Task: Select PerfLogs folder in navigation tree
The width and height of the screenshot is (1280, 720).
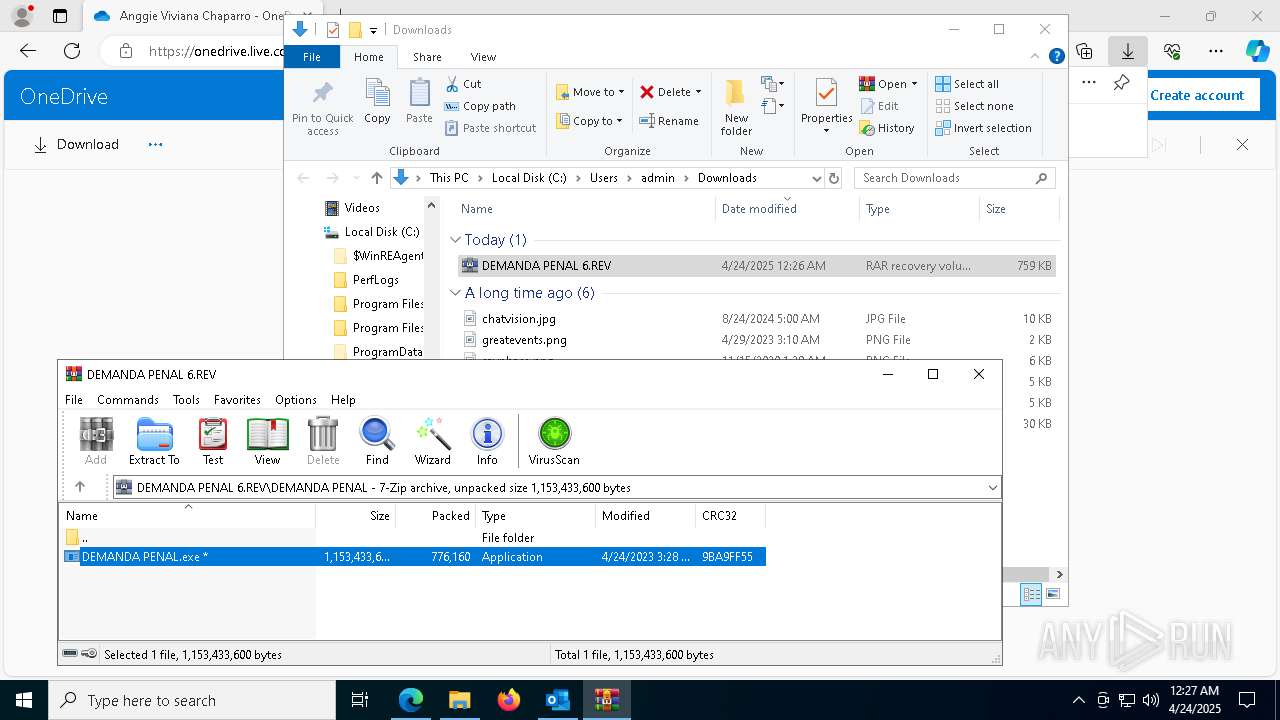Action: click(375, 280)
